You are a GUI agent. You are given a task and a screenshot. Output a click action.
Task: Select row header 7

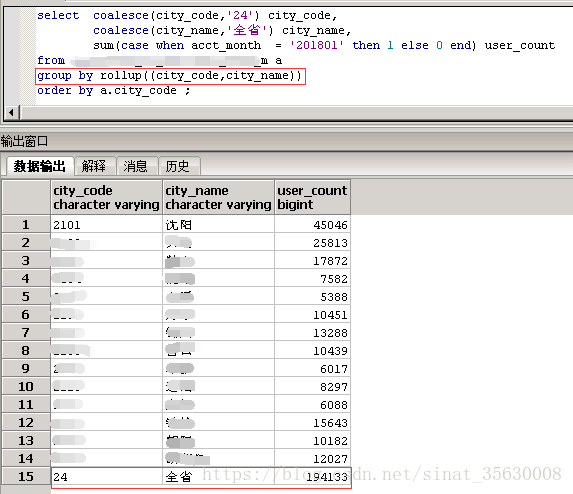tap(26, 332)
